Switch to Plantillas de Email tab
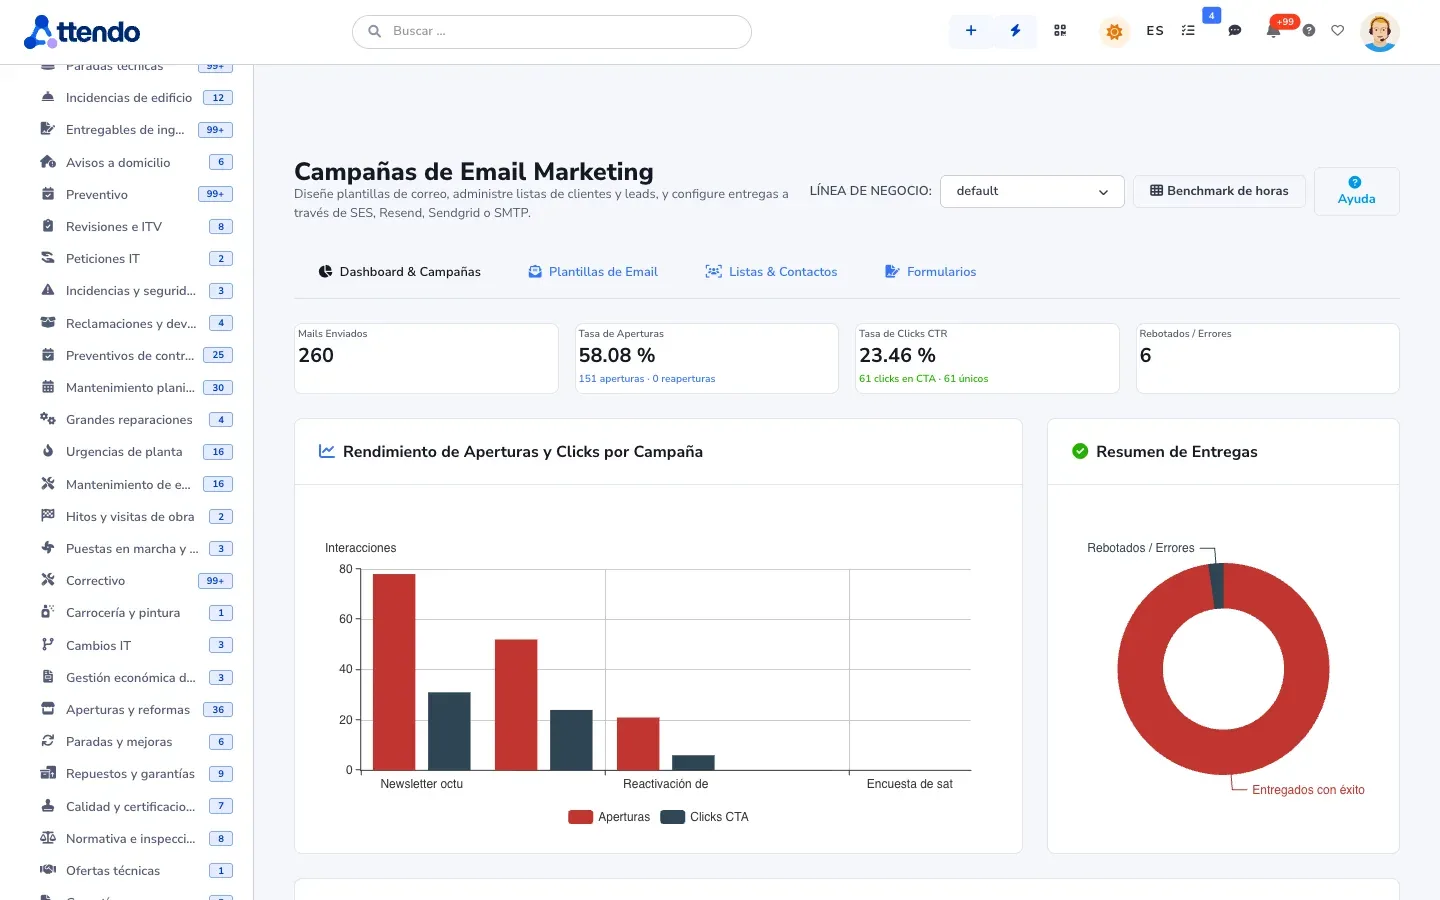Screen dimensions: 1440x900 (593, 272)
